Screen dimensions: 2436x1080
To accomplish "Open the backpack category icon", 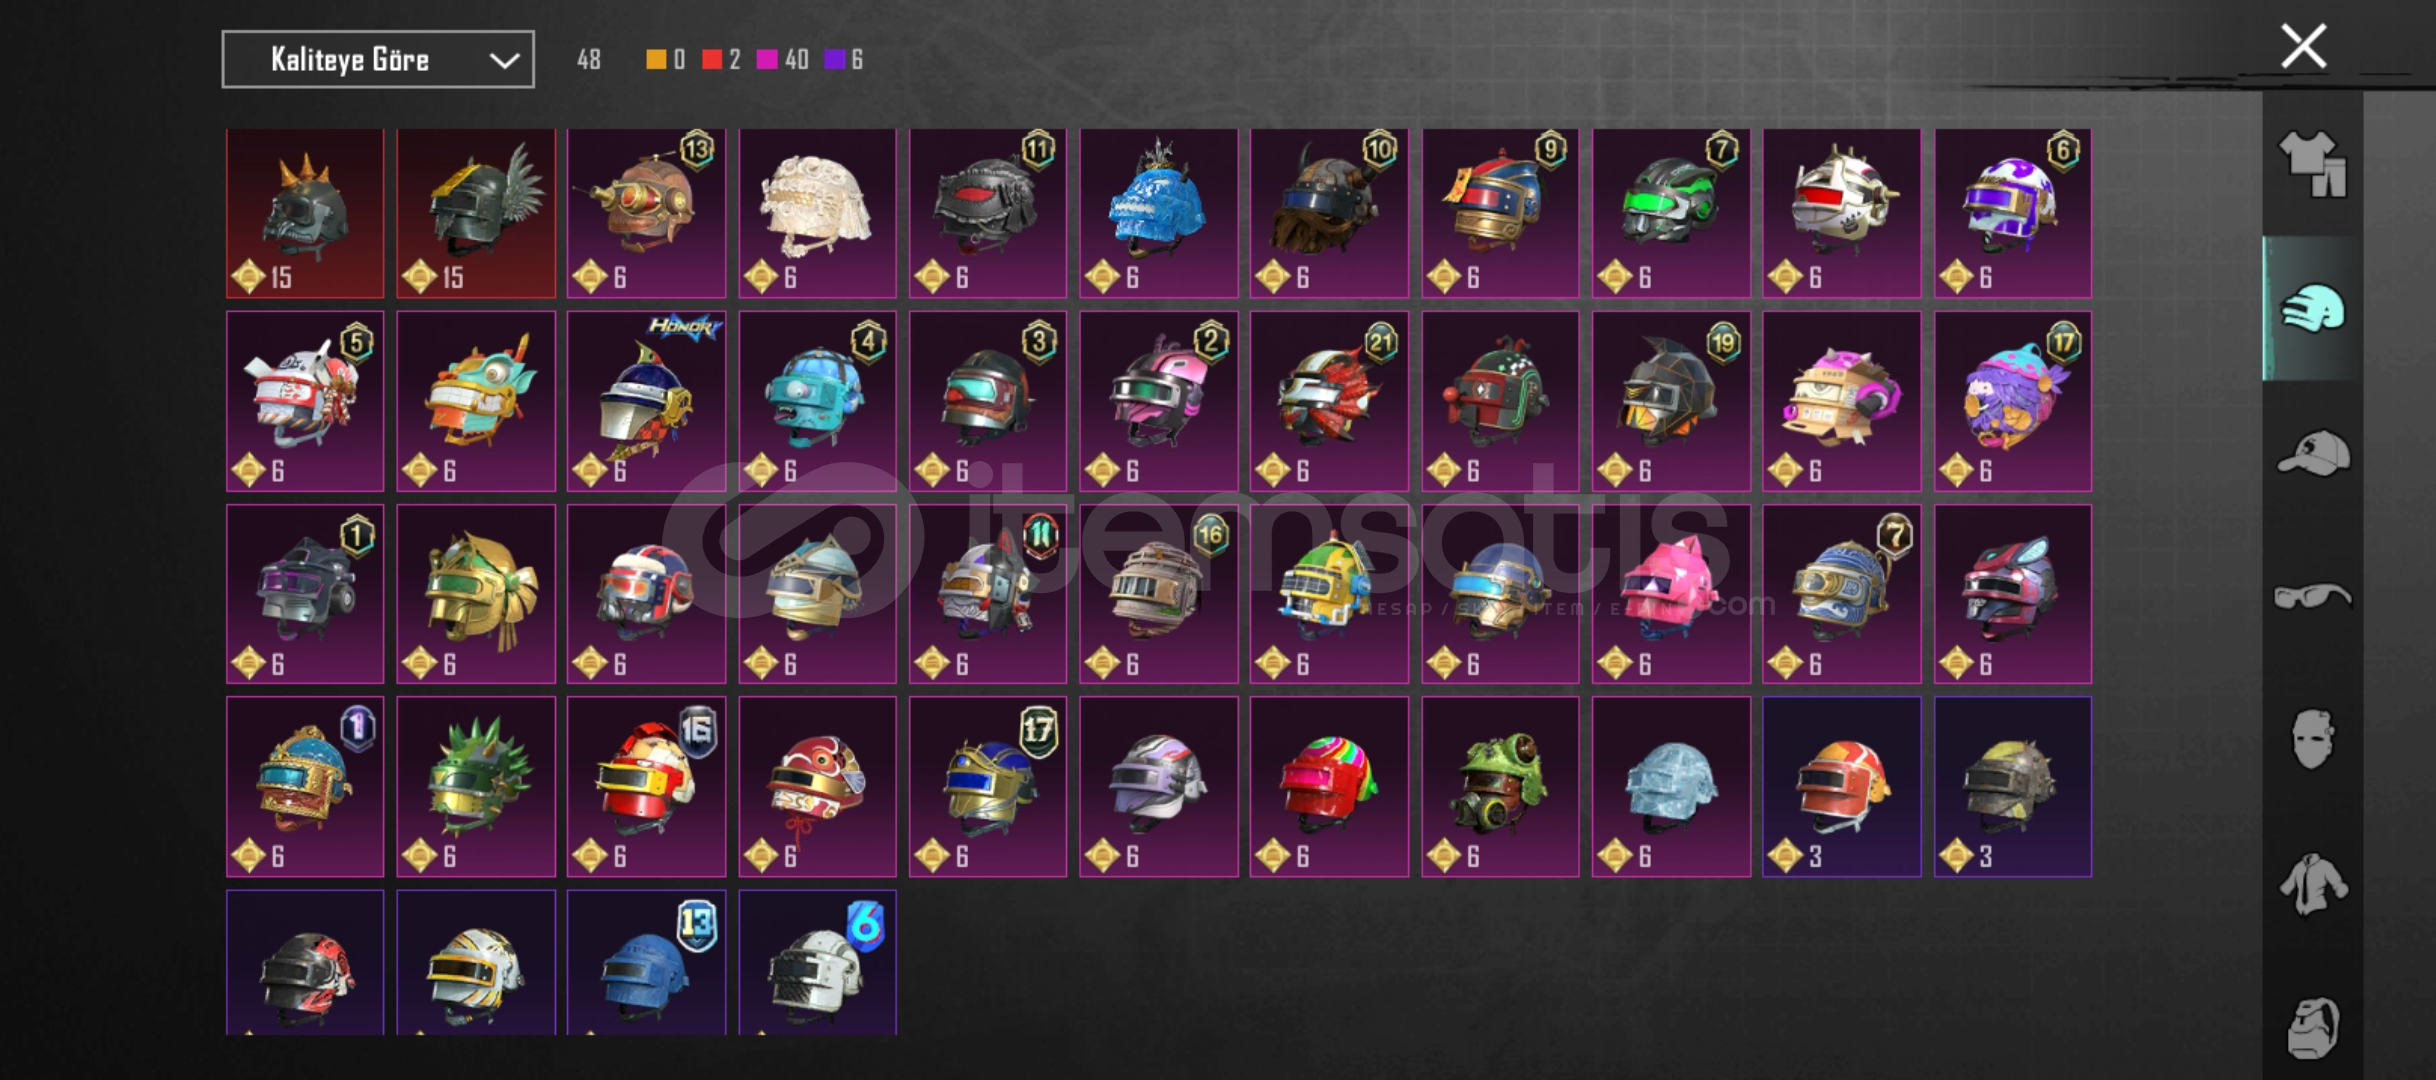I will 2312,1027.
